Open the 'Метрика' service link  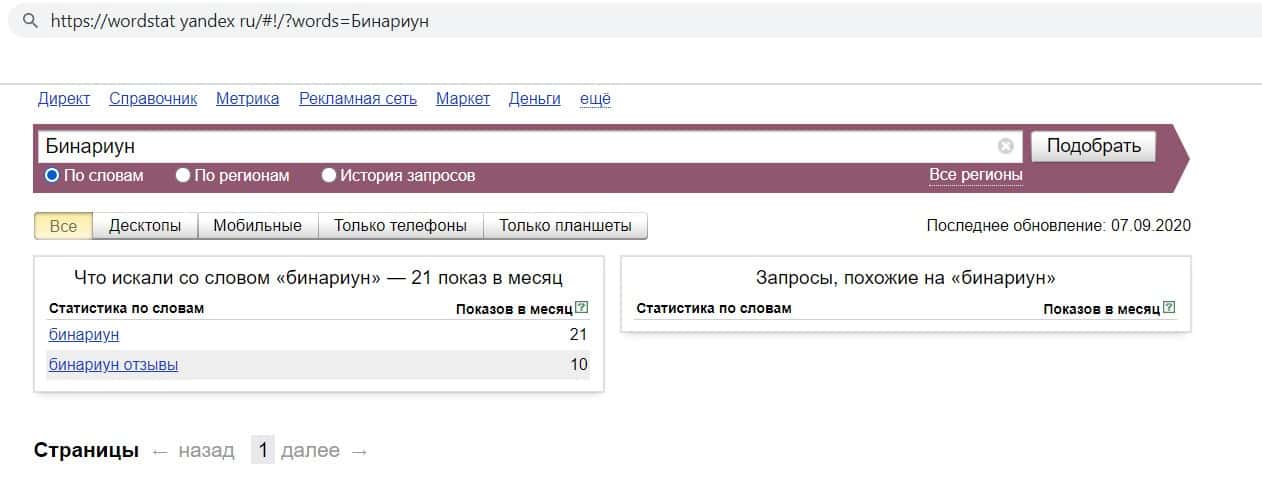click(247, 98)
